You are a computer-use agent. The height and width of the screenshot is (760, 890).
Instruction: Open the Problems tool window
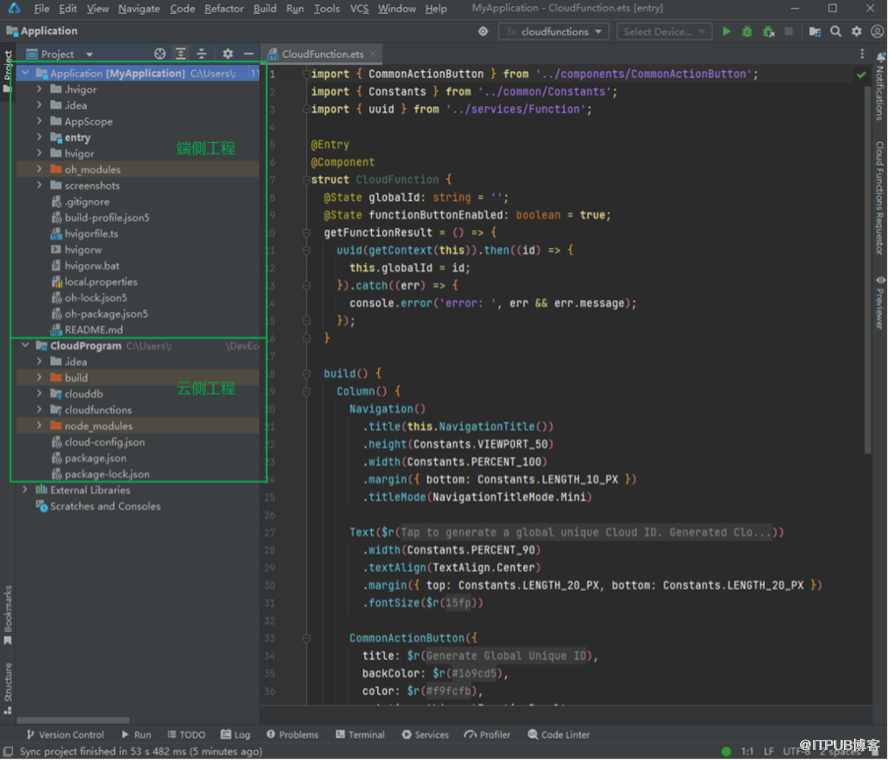coord(292,735)
